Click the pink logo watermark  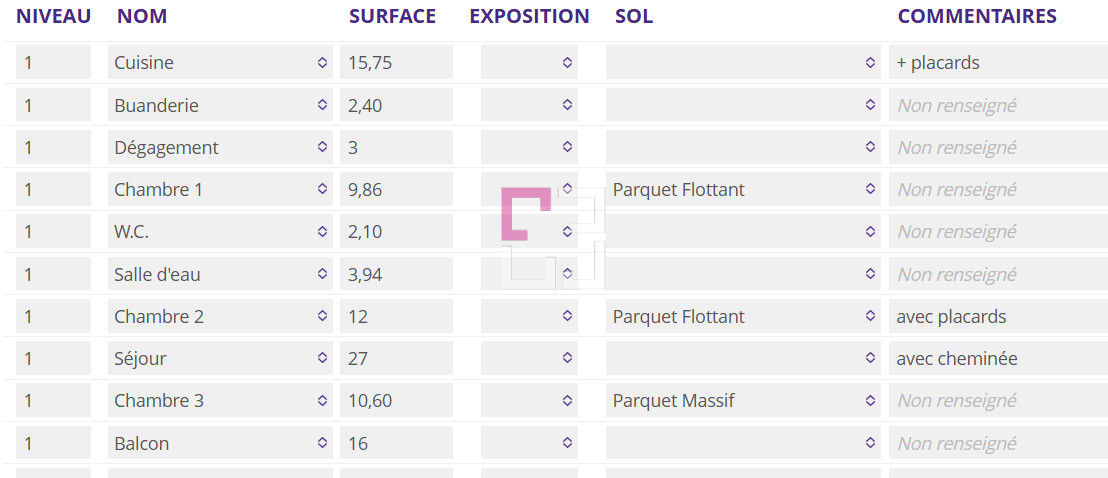point(525,214)
